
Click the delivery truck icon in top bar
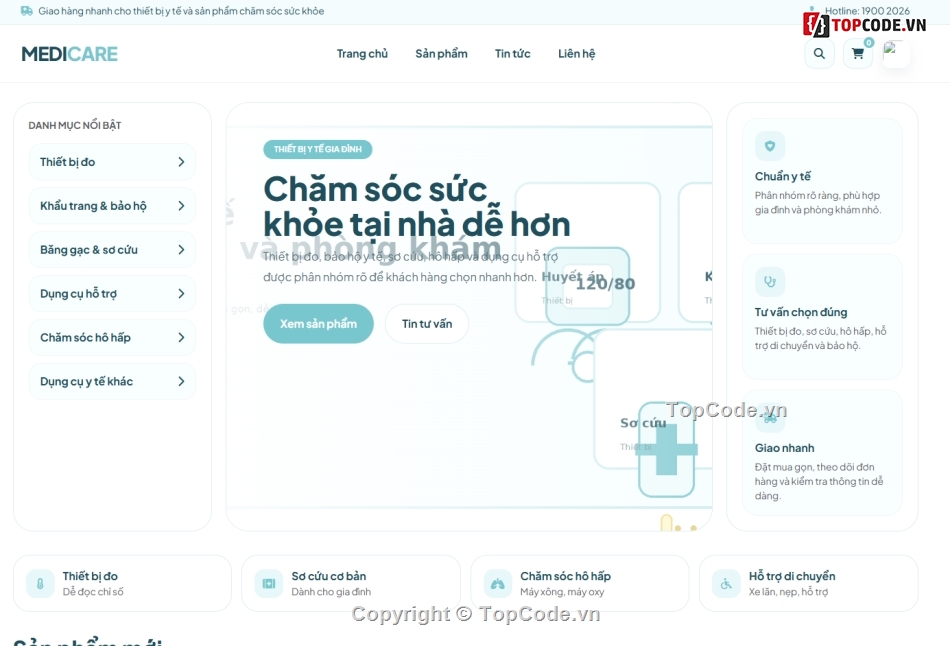[x=27, y=11]
